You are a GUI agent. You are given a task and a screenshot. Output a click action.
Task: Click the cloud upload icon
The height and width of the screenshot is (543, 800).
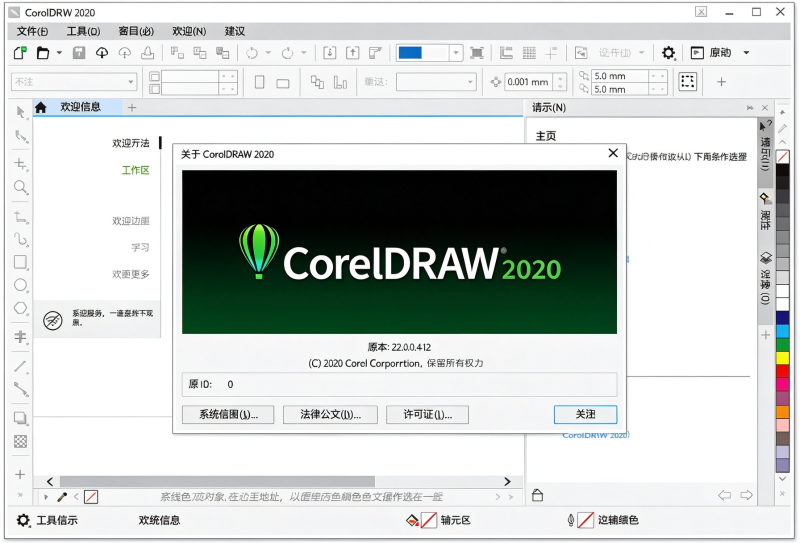(x=102, y=53)
